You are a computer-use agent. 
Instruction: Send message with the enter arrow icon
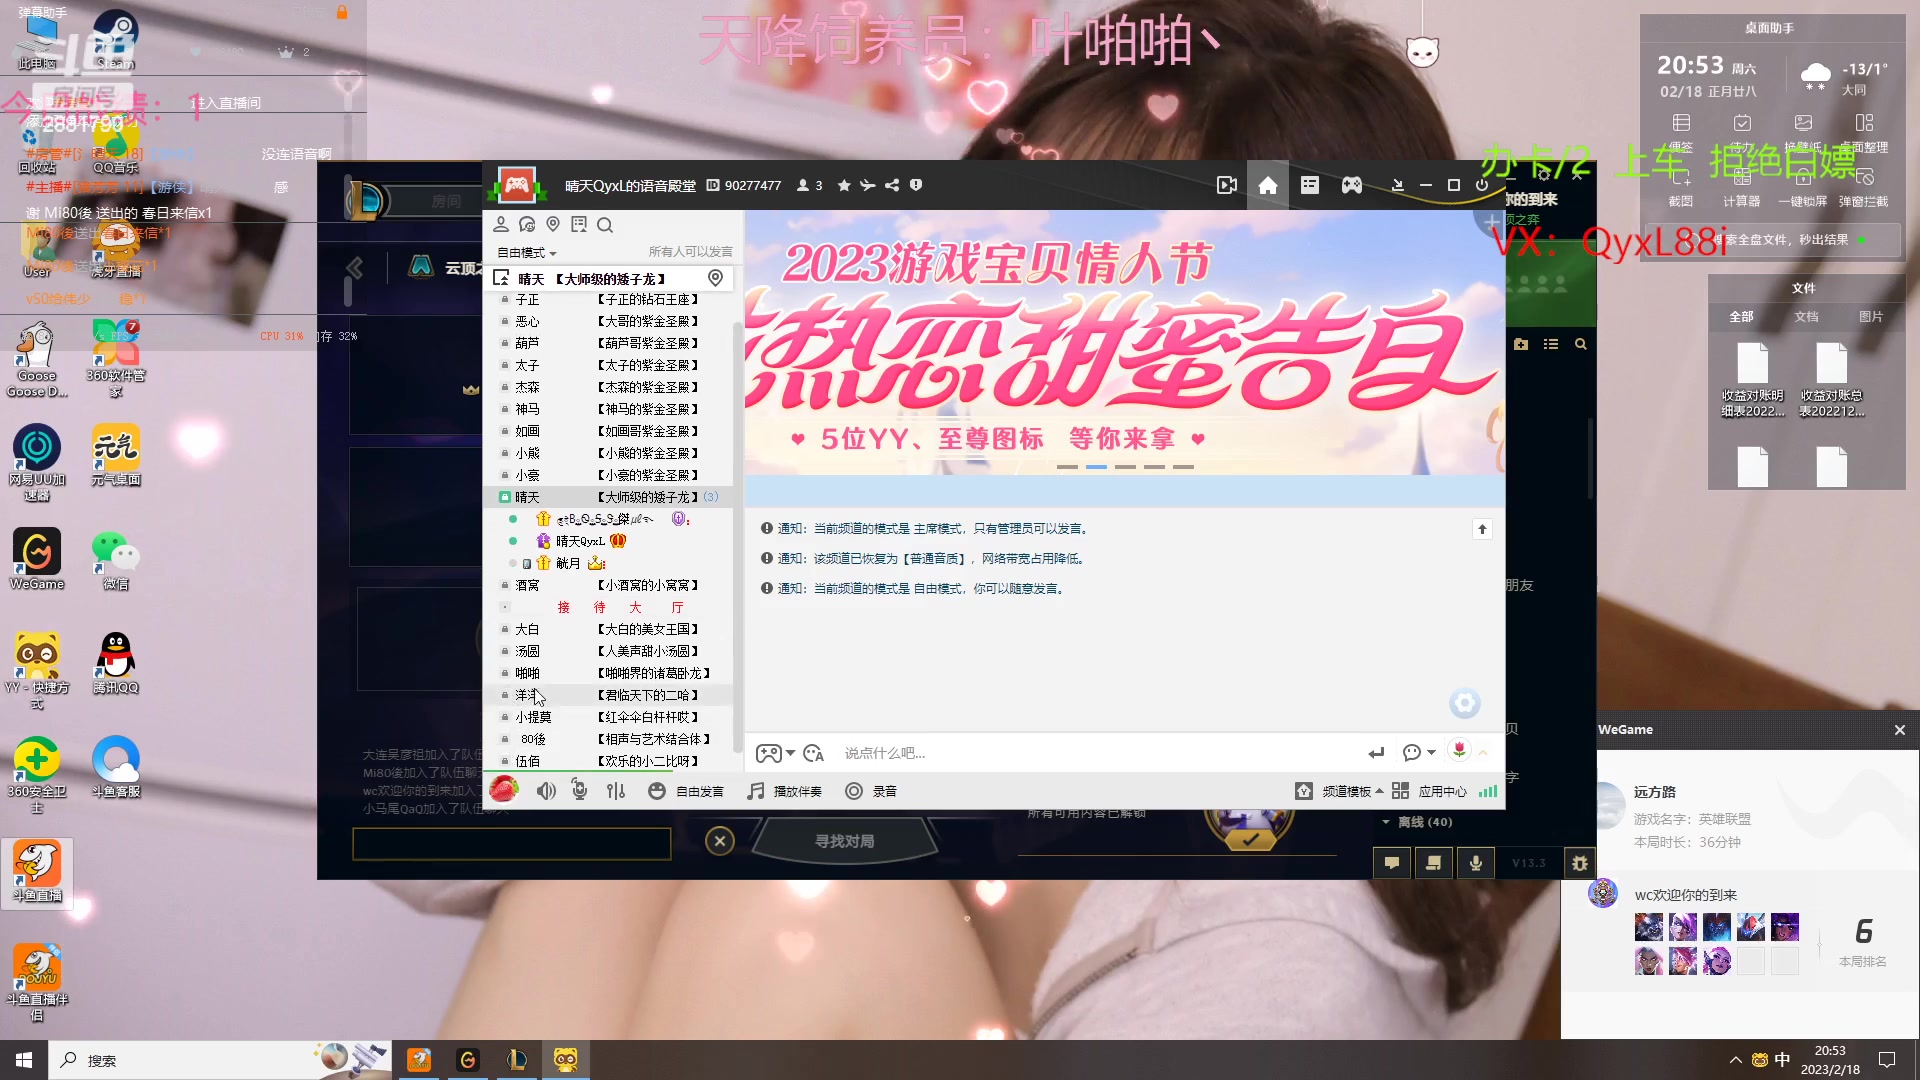tap(1376, 753)
